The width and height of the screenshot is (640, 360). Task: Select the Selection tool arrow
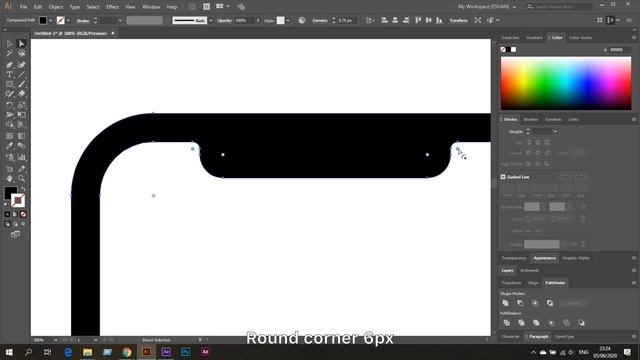pos(9,44)
